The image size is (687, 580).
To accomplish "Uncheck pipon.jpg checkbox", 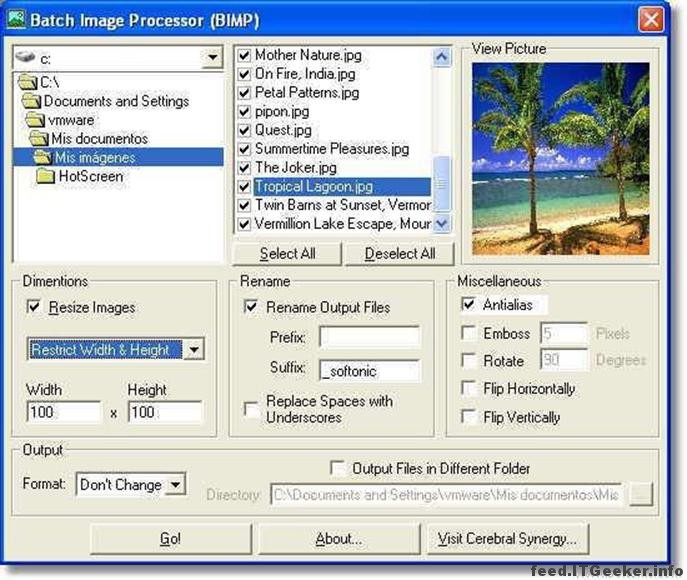I will (244, 112).
